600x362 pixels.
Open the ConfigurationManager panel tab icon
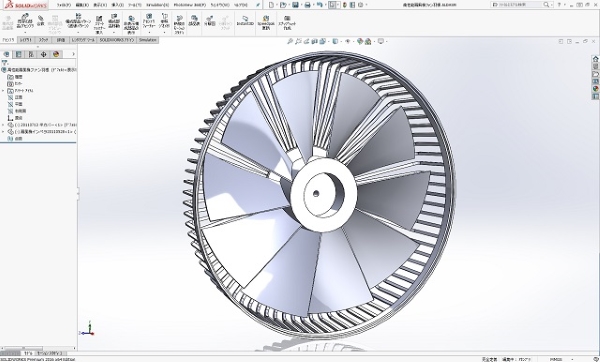tap(31, 54)
